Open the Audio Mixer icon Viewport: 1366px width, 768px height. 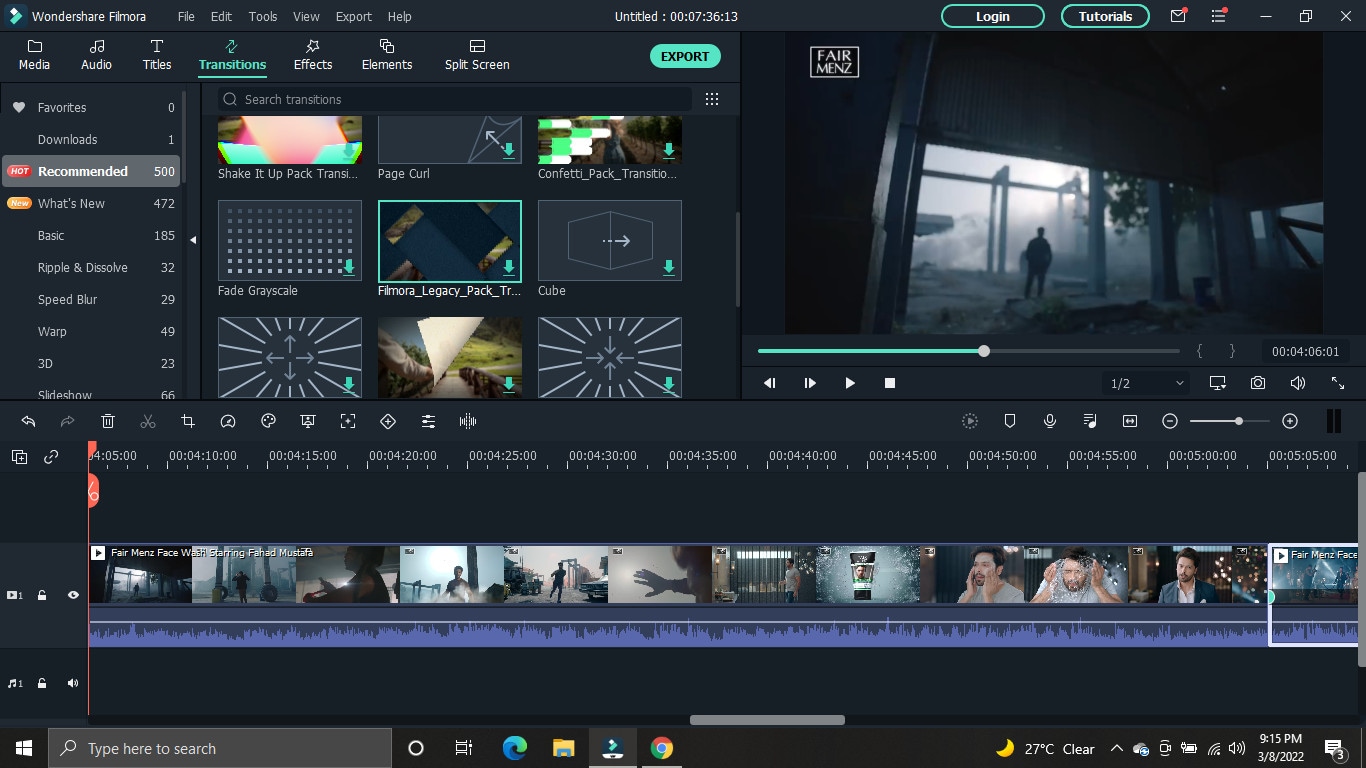[1089, 421]
